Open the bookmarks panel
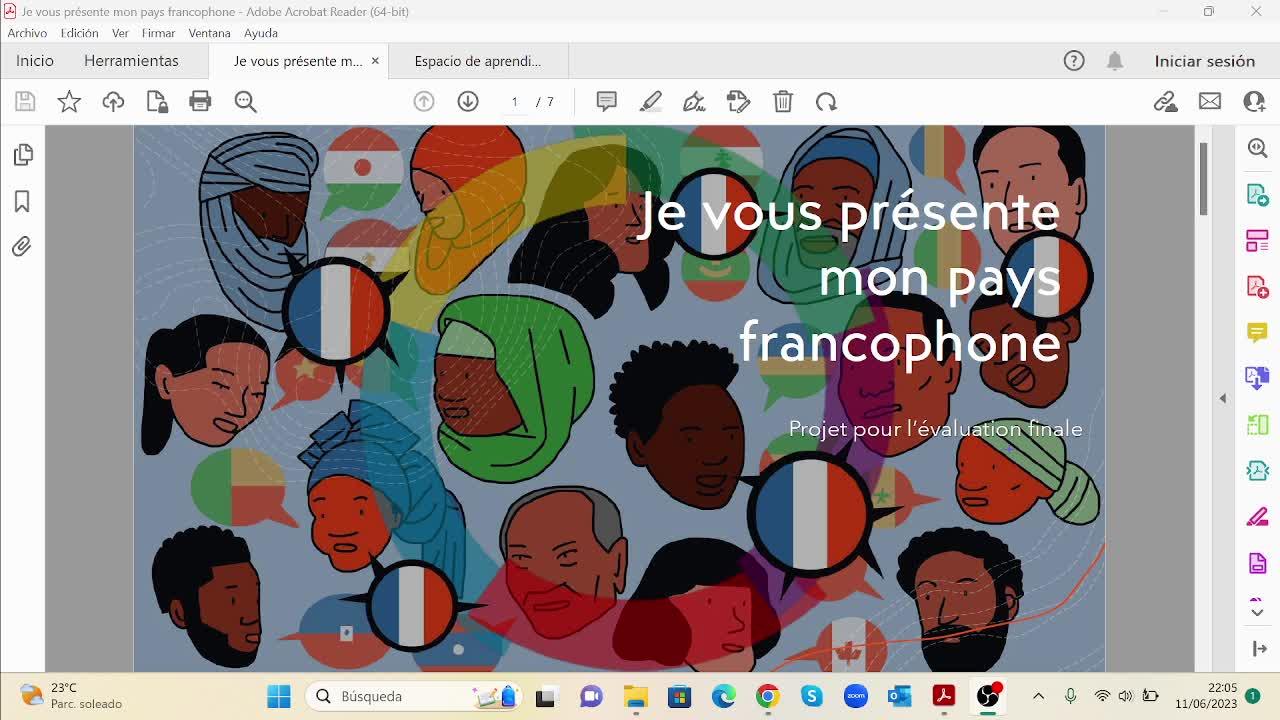1280x720 pixels. pyautogui.click(x=22, y=201)
